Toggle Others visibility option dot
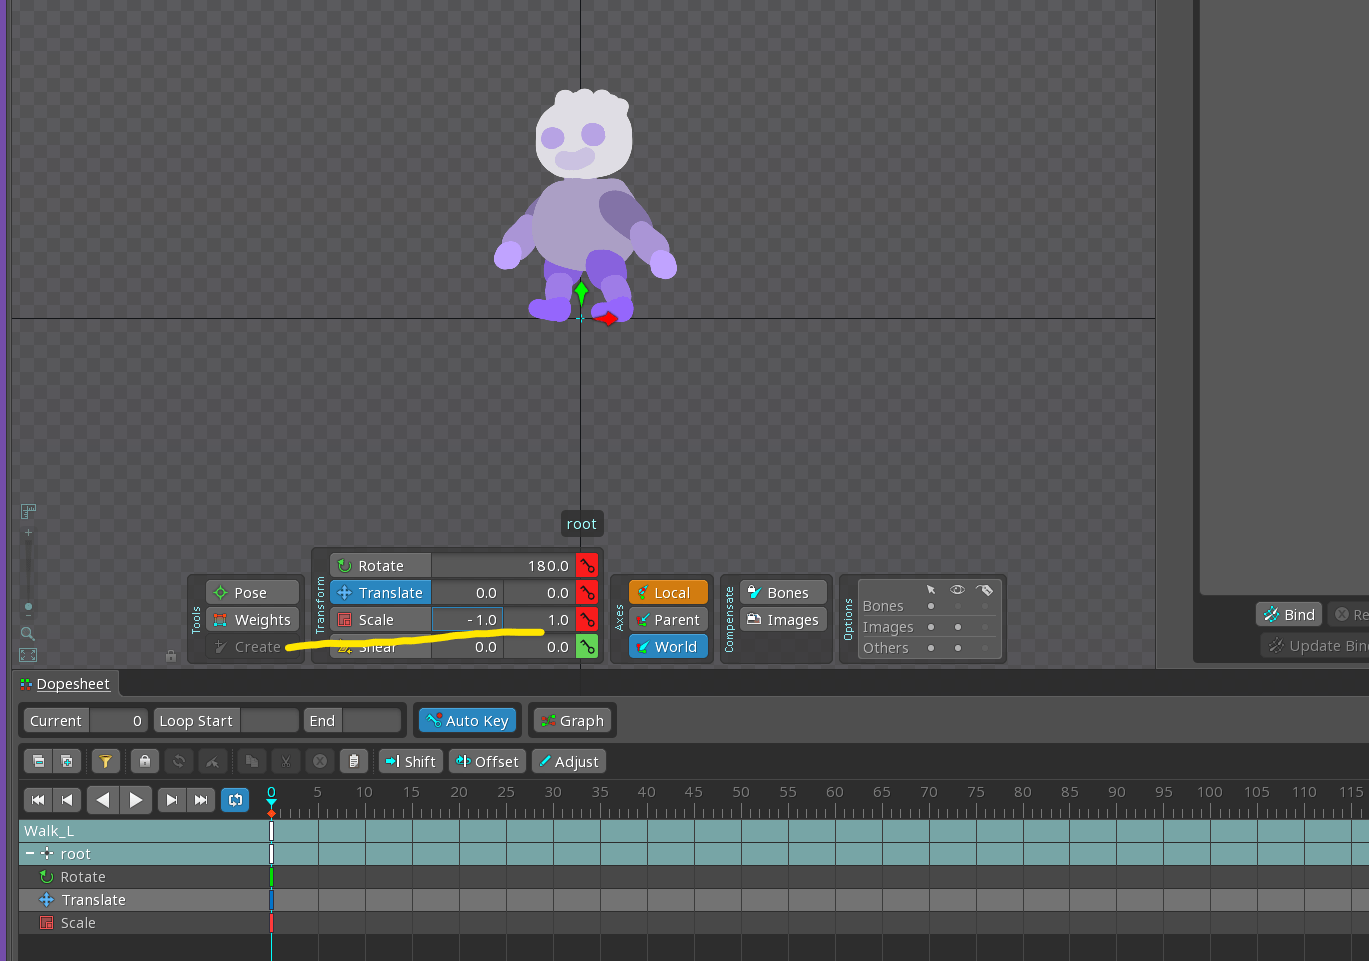Image resolution: width=1369 pixels, height=961 pixels. (958, 648)
